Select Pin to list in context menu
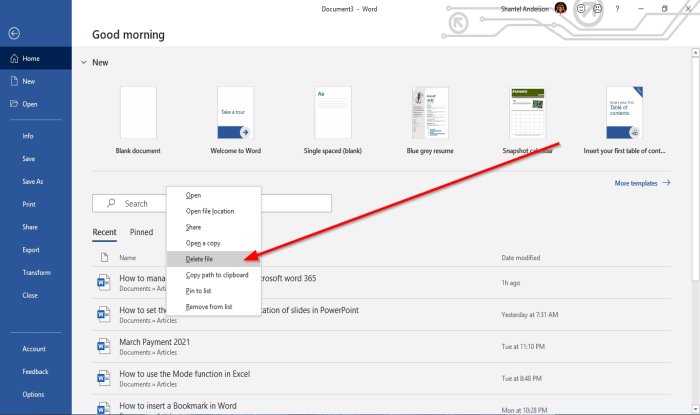 [213, 291]
